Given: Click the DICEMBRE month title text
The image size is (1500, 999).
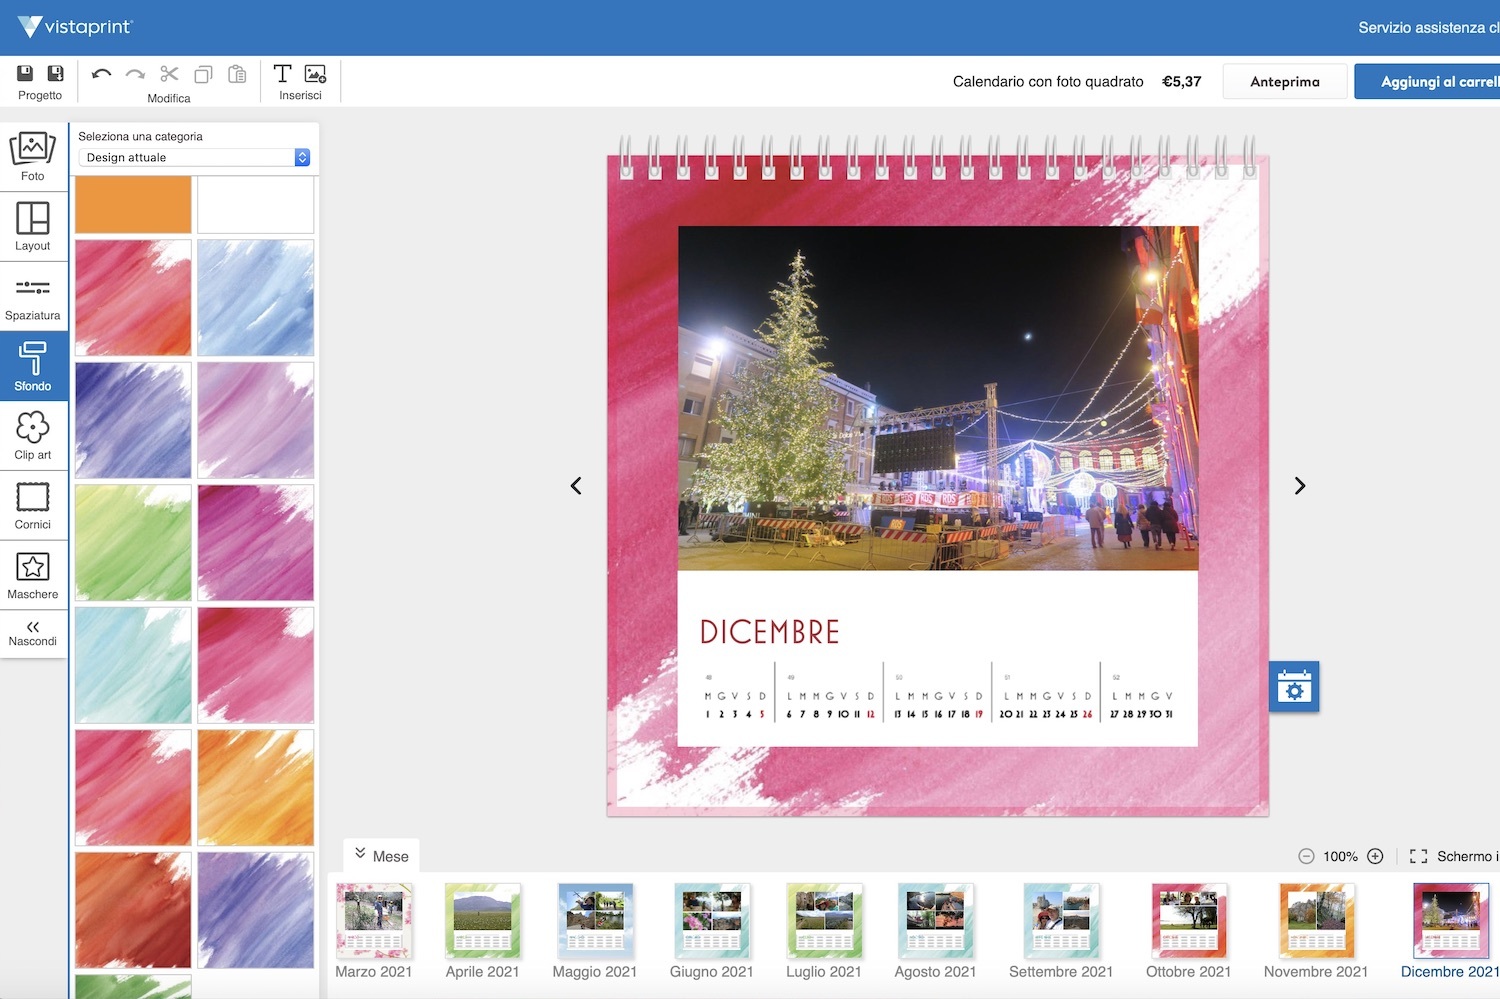Looking at the screenshot, I should point(770,632).
